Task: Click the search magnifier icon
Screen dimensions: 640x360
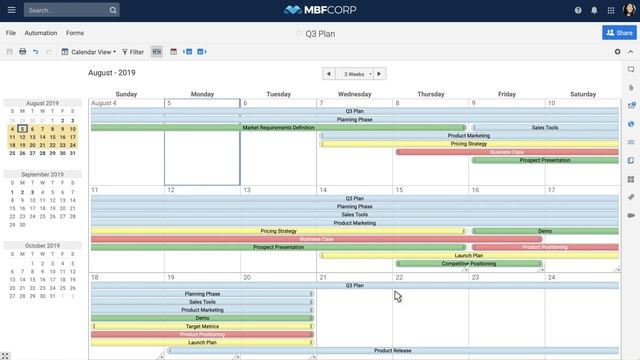Action: click(113, 10)
